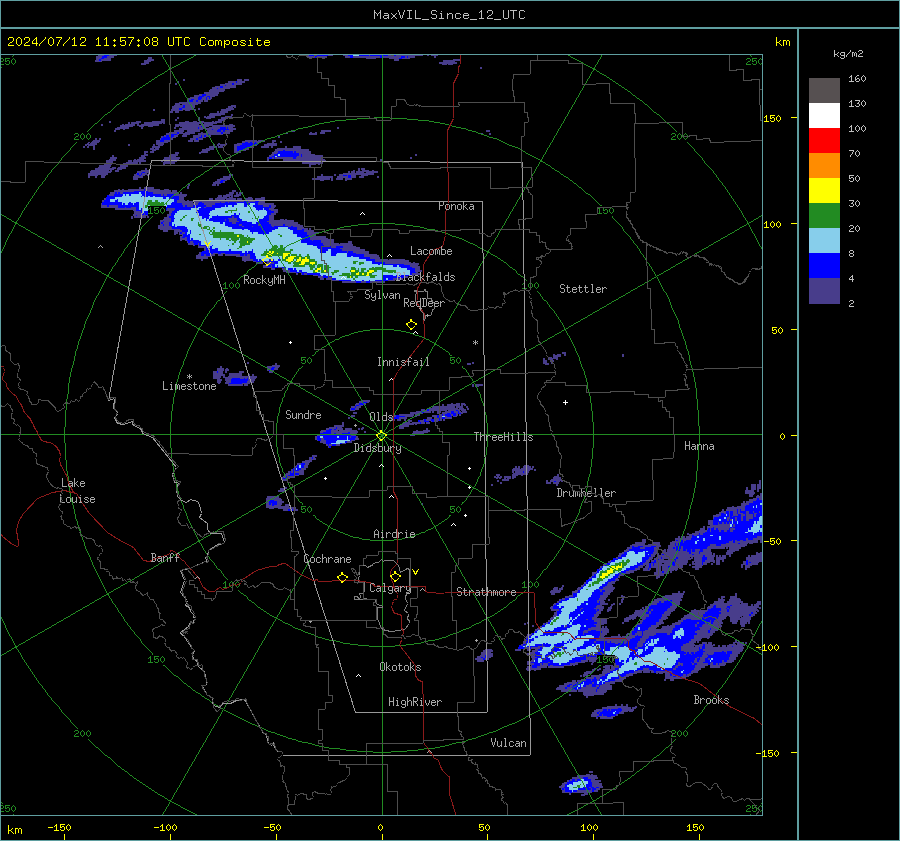Click the Hanna label
900x841 pixels.
click(x=699, y=446)
